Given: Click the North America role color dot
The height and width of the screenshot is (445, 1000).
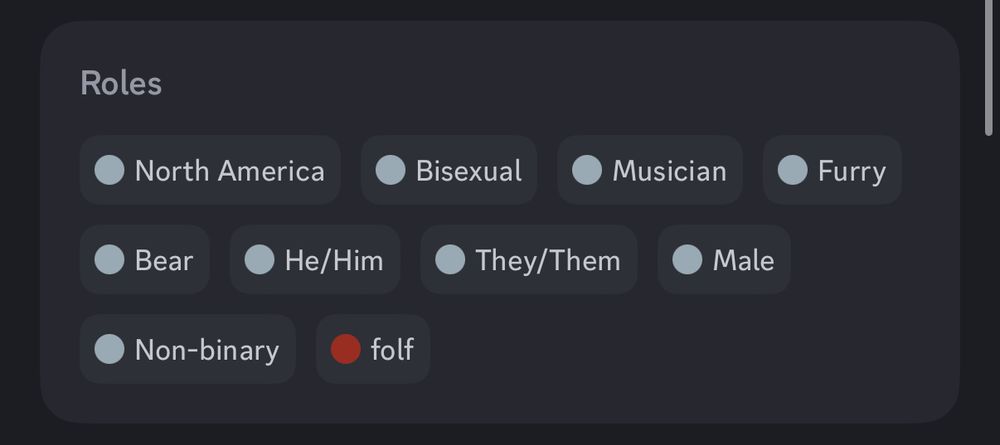Looking at the screenshot, I should tap(109, 170).
